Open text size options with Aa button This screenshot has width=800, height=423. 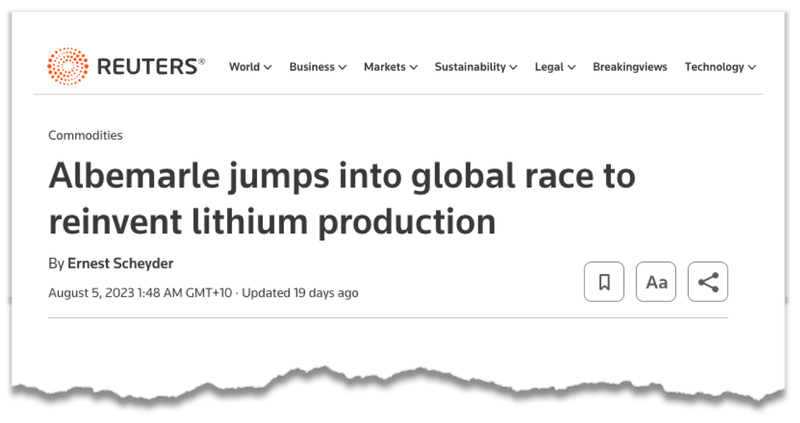[x=656, y=282]
